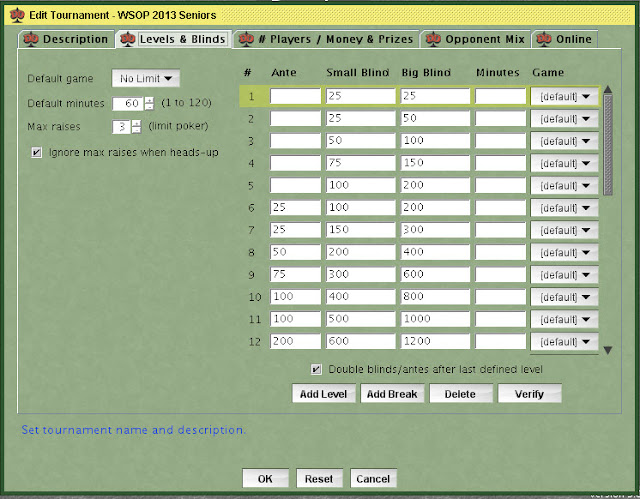The width and height of the screenshot is (640, 499).
Task: Increase Default minutes with up stepper arrow
Action: coord(149,100)
